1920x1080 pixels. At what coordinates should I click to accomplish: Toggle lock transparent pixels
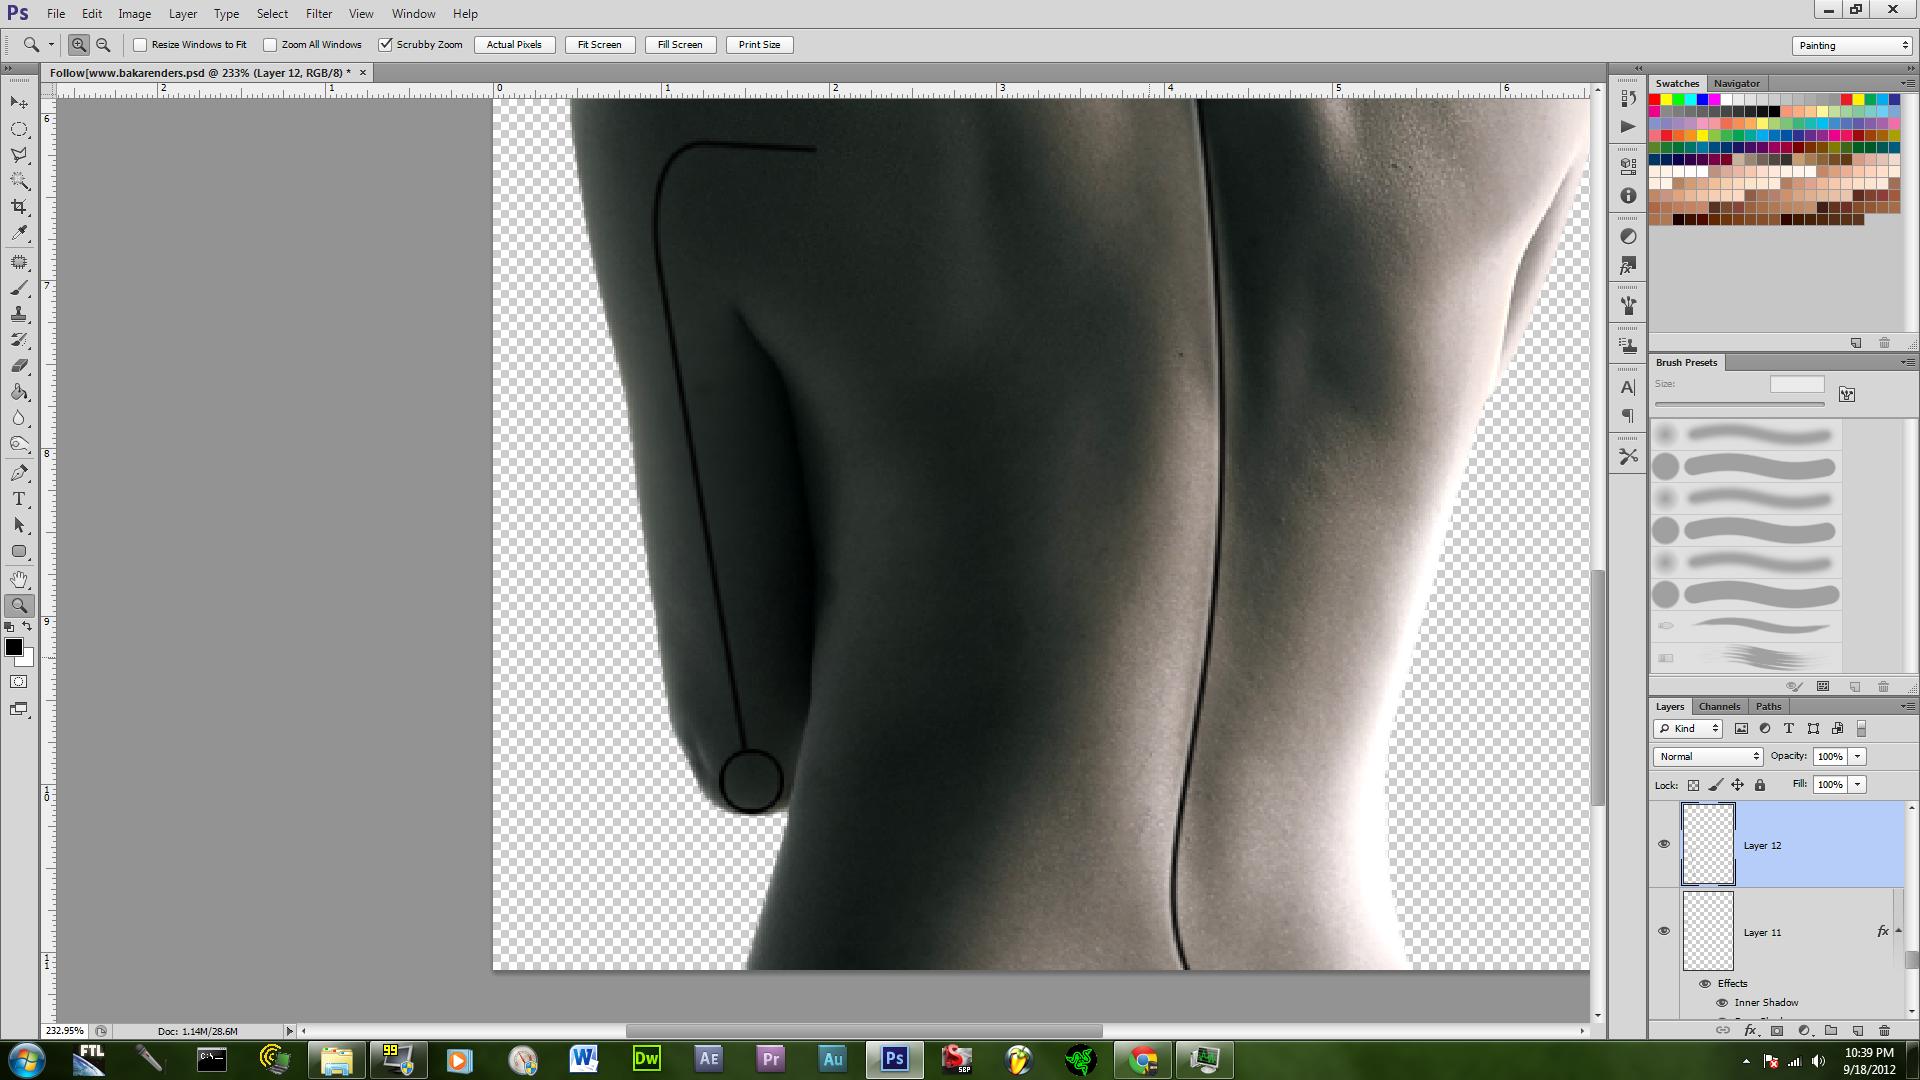[1693, 785]
